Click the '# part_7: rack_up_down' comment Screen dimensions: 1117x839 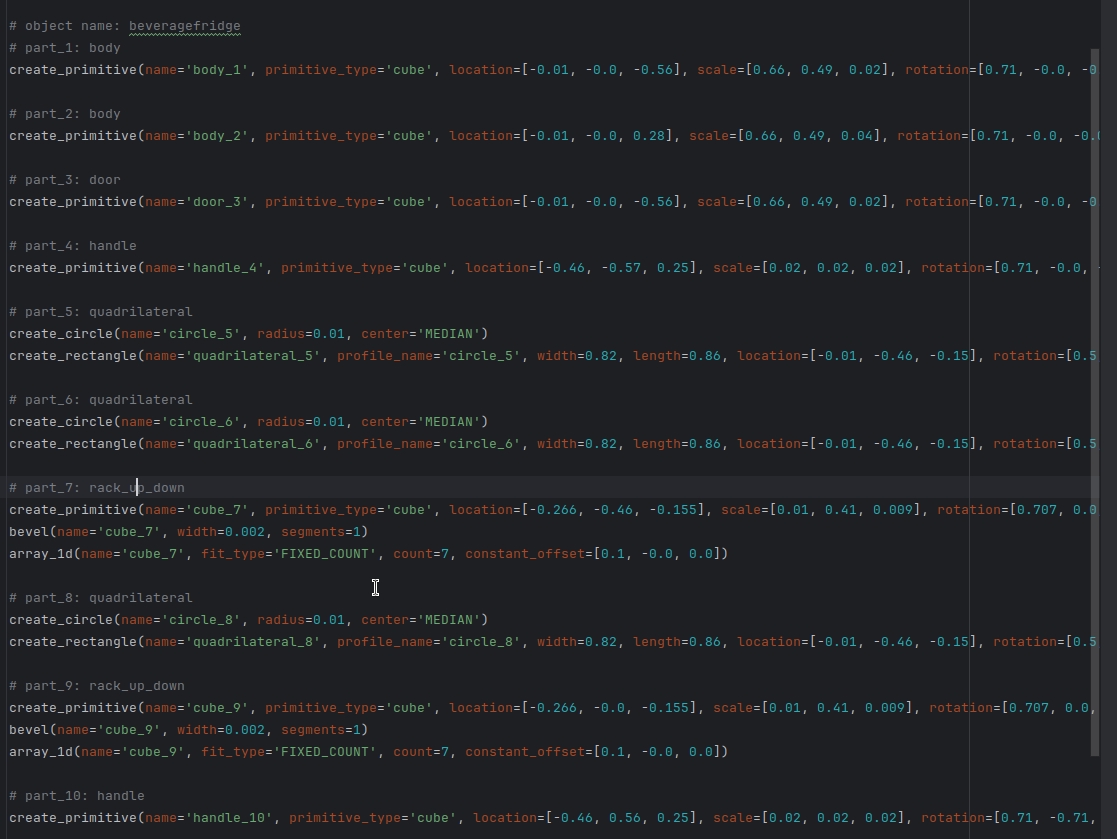(x=97, y=488)
